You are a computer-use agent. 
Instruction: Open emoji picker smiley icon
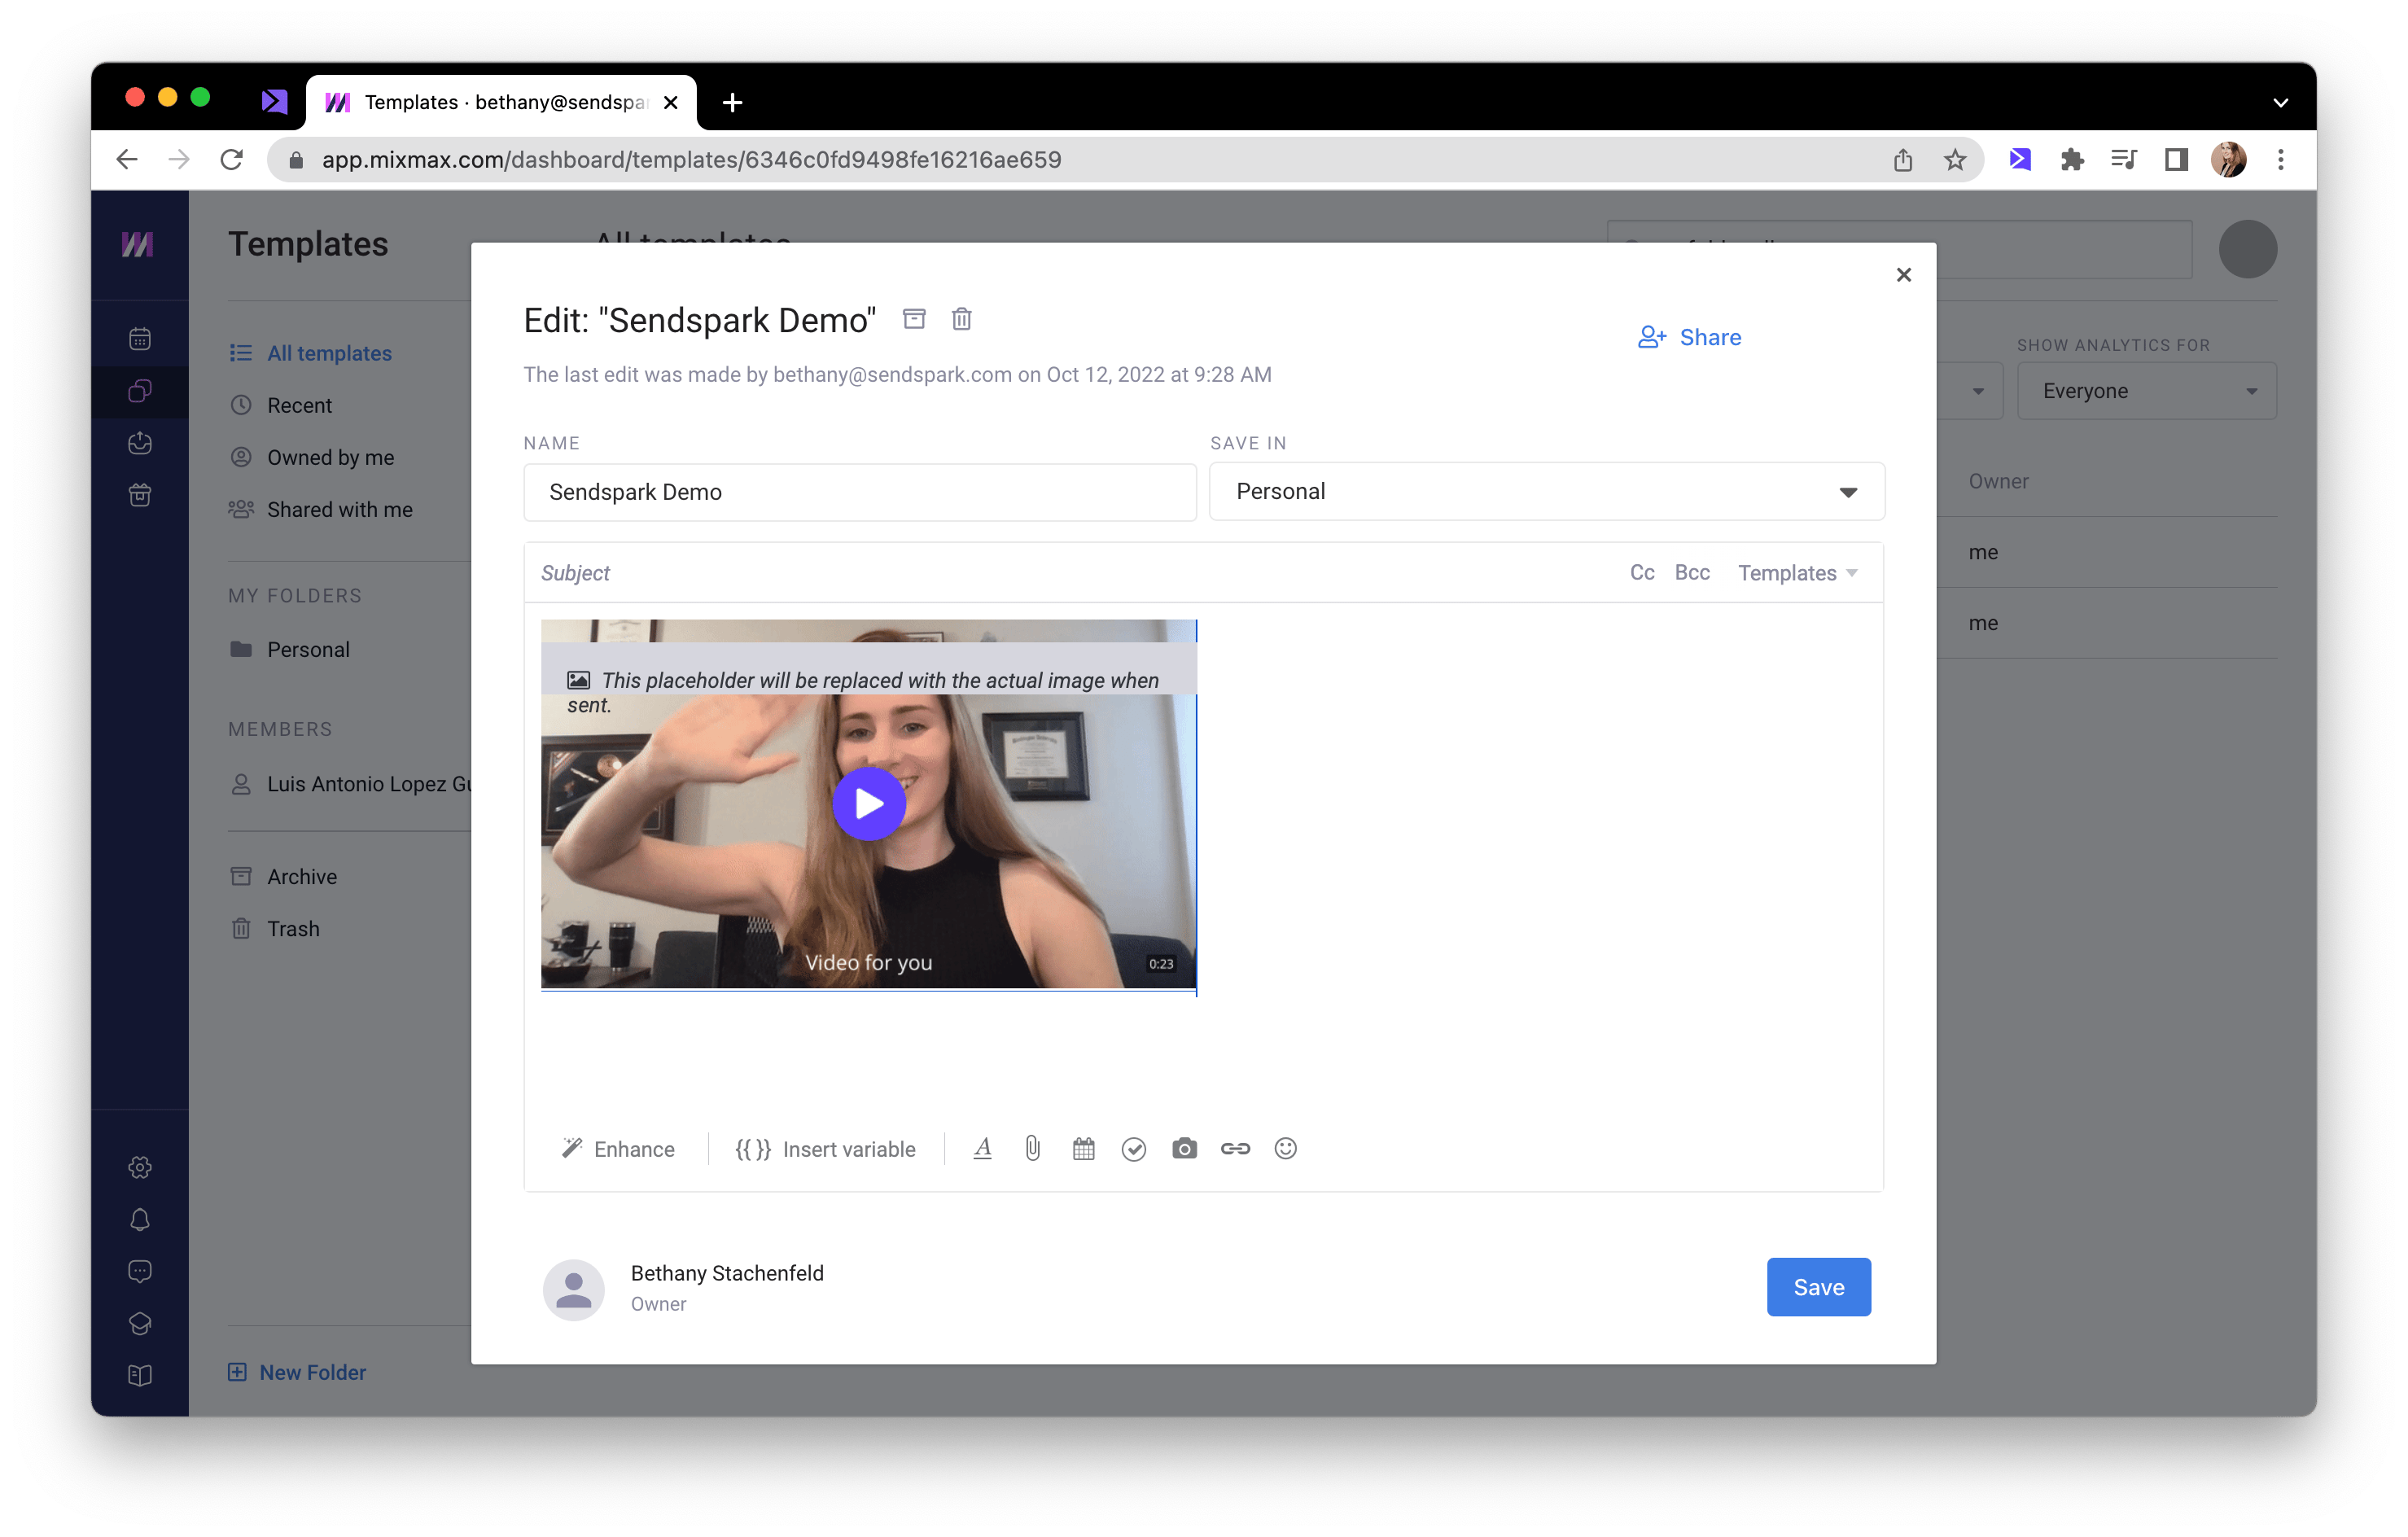coord(1285,1149)
